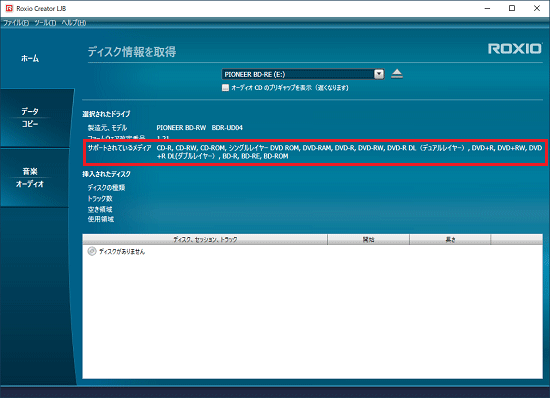Go to the ホーム section
This screenshot has width=550, height=398.
pos(30,58)
